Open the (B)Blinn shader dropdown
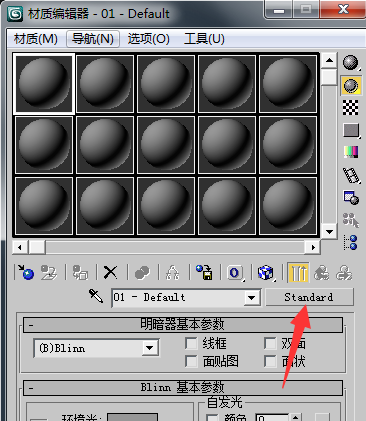 150,348
